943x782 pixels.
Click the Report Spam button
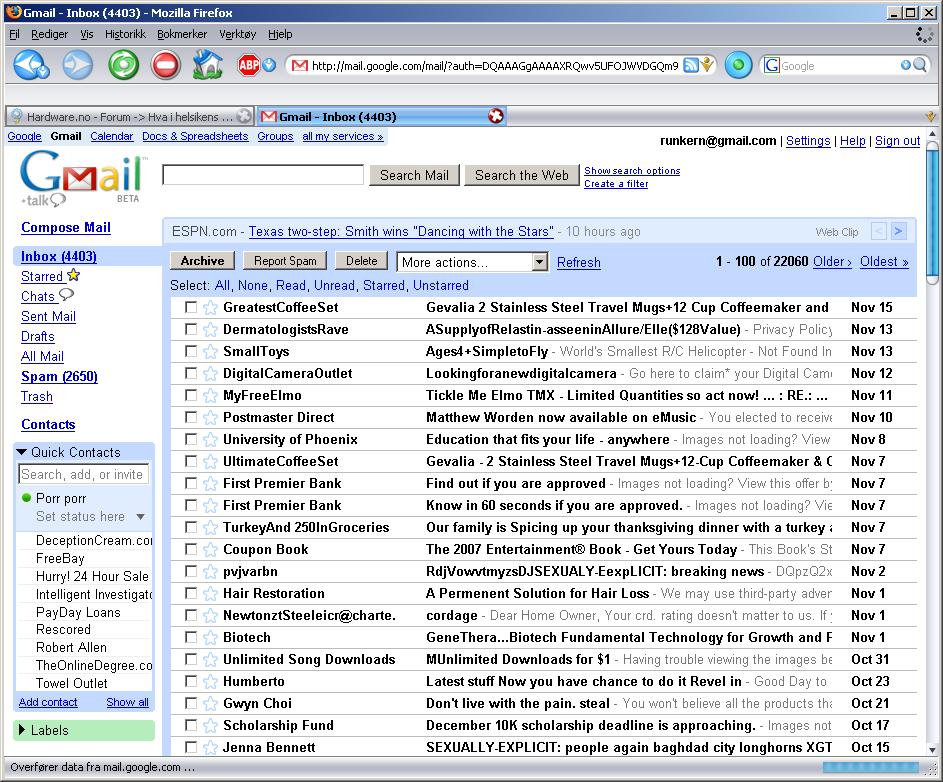284,260
